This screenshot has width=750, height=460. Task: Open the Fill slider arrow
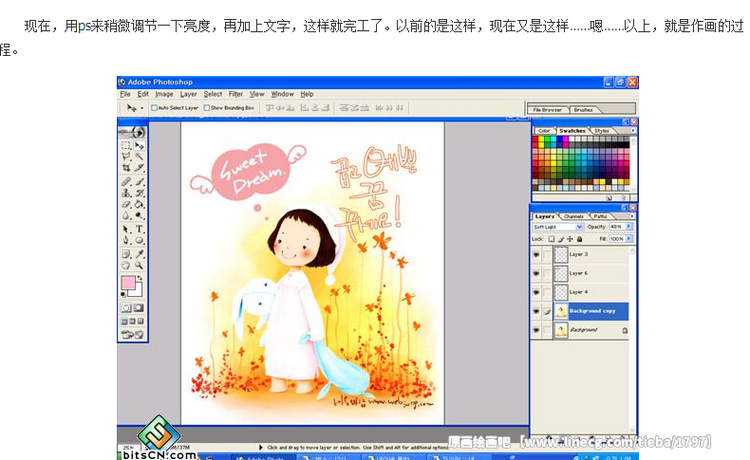point(629,238)
